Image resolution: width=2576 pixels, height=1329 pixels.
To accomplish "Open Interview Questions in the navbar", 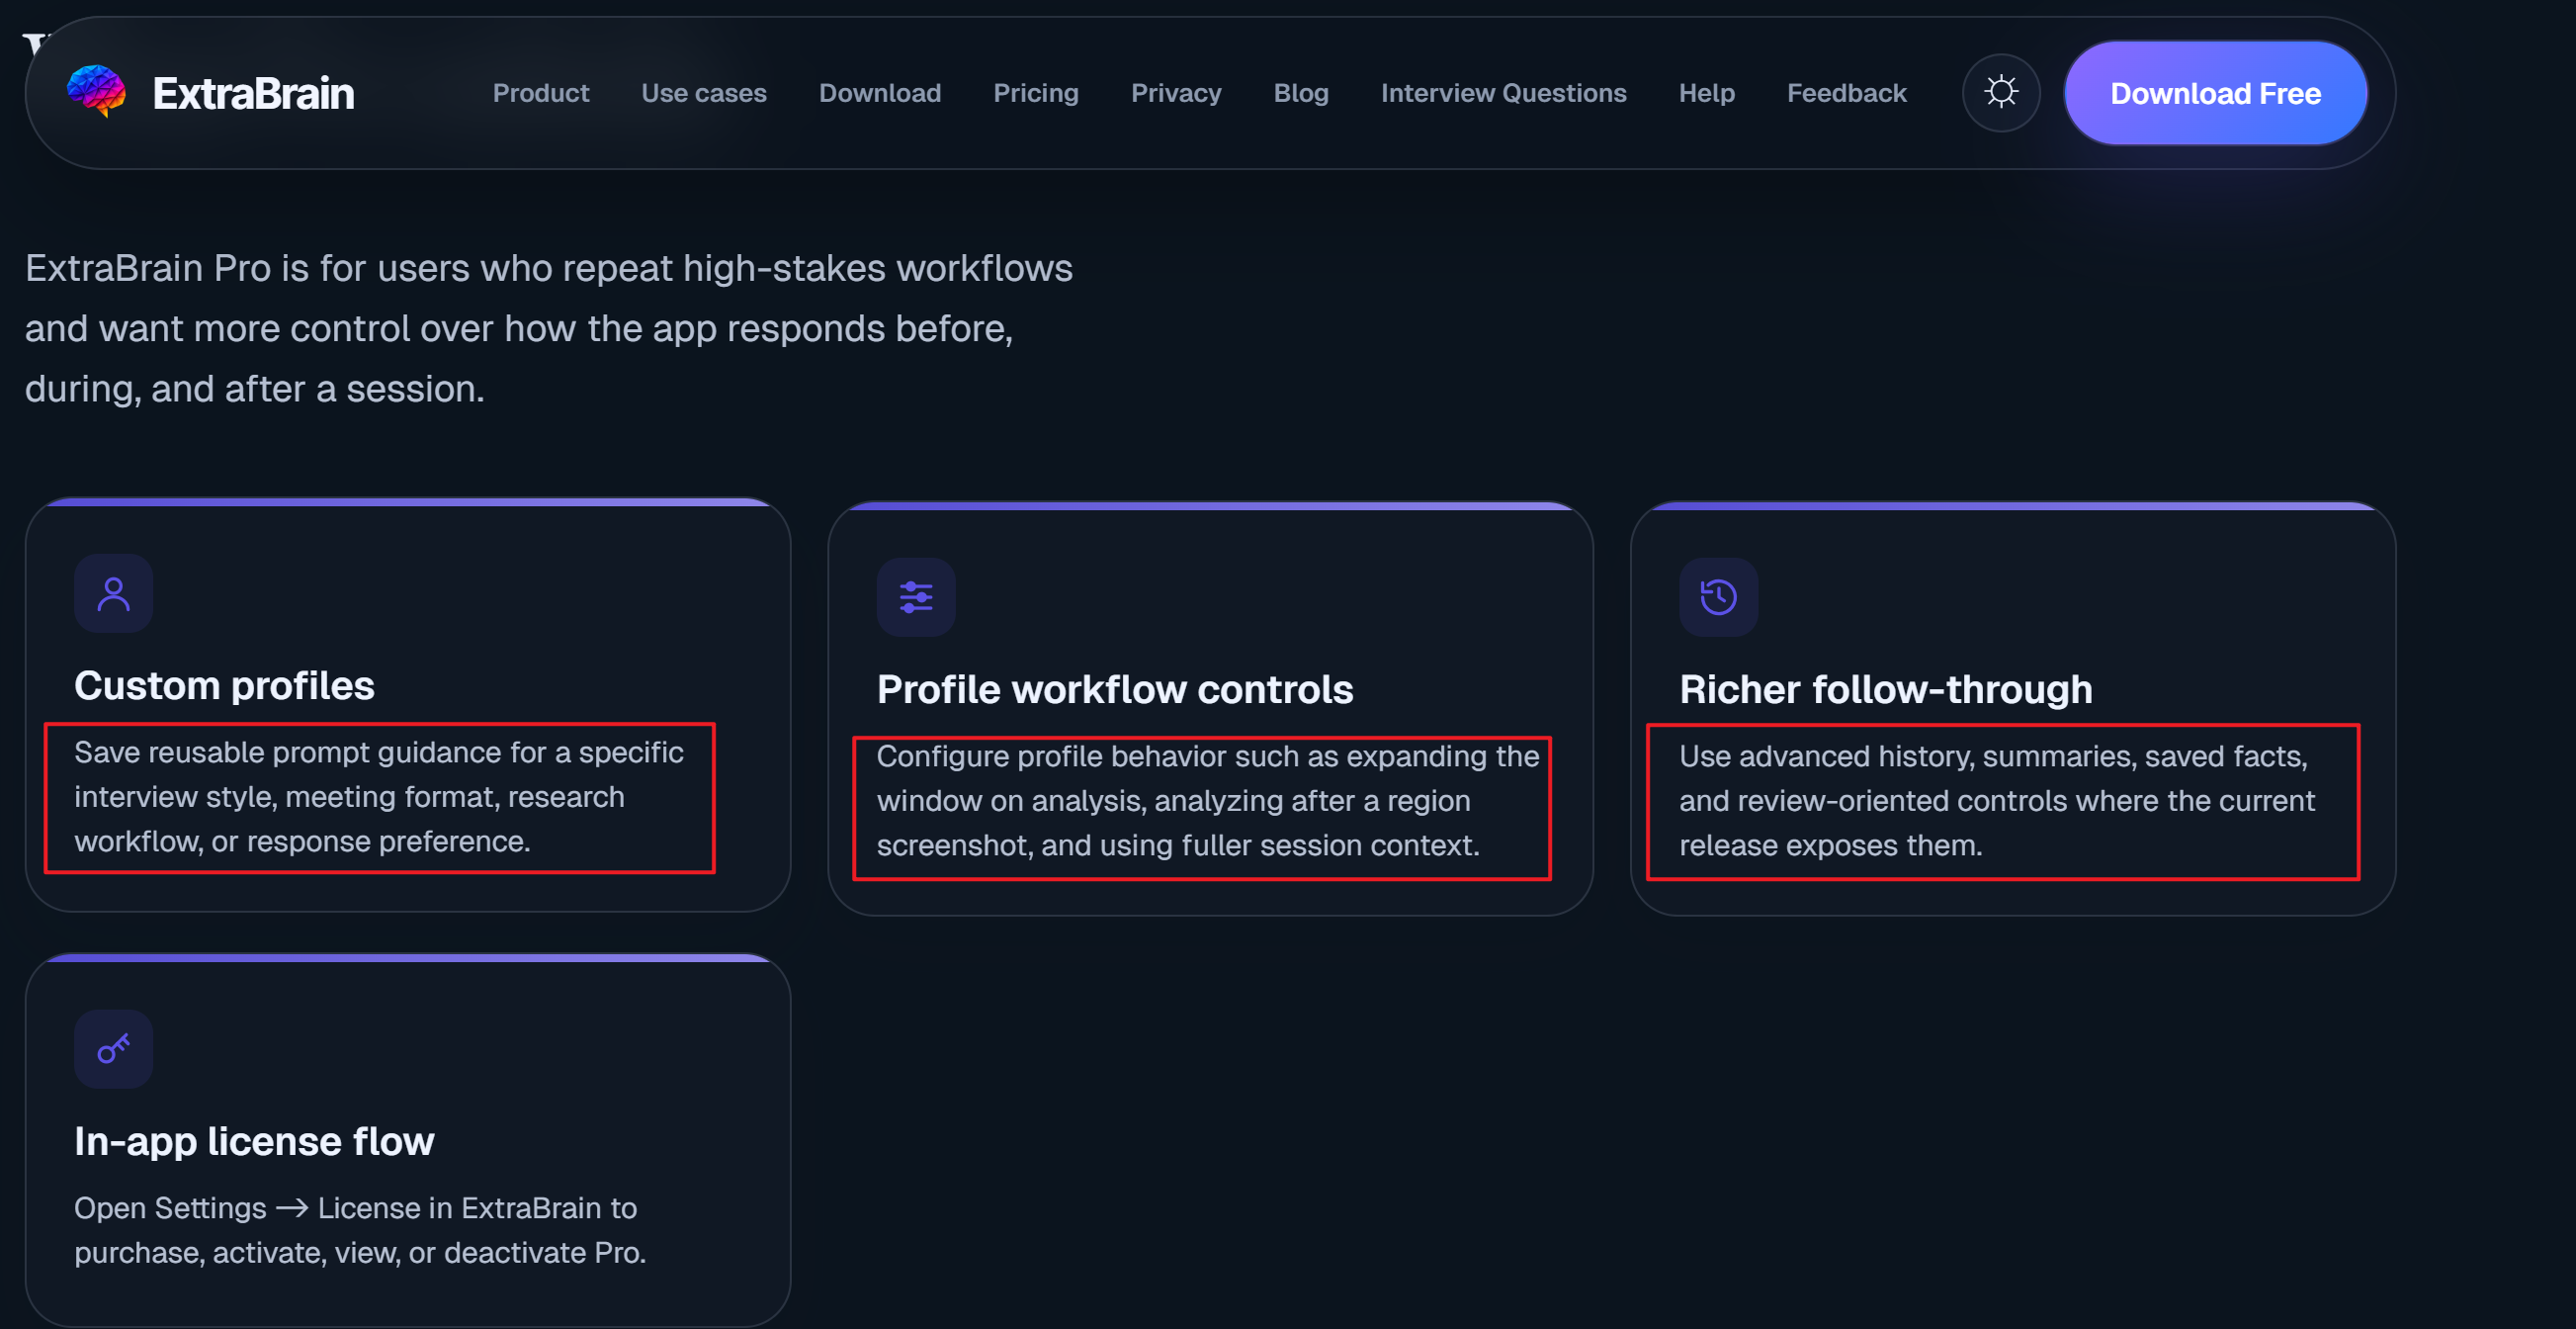I will click(1504, 93).
